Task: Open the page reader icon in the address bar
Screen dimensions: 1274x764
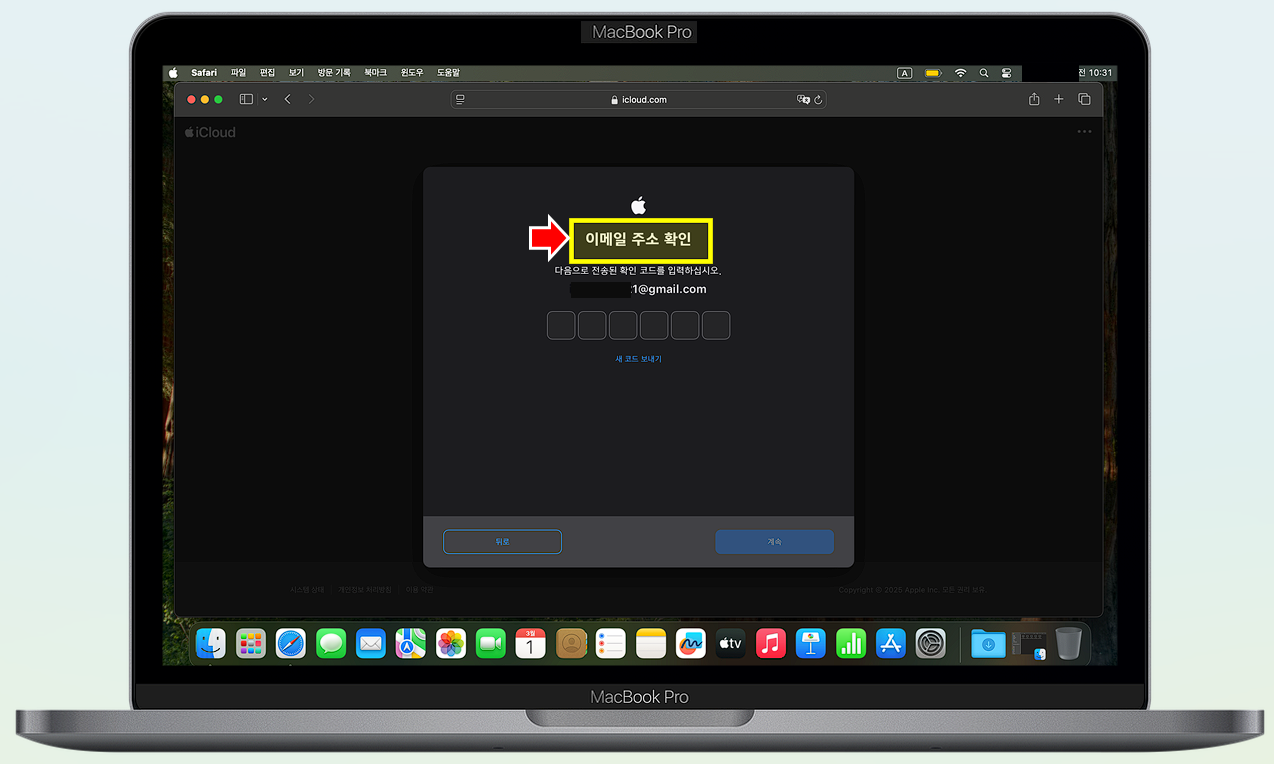Action: [460, 100]
